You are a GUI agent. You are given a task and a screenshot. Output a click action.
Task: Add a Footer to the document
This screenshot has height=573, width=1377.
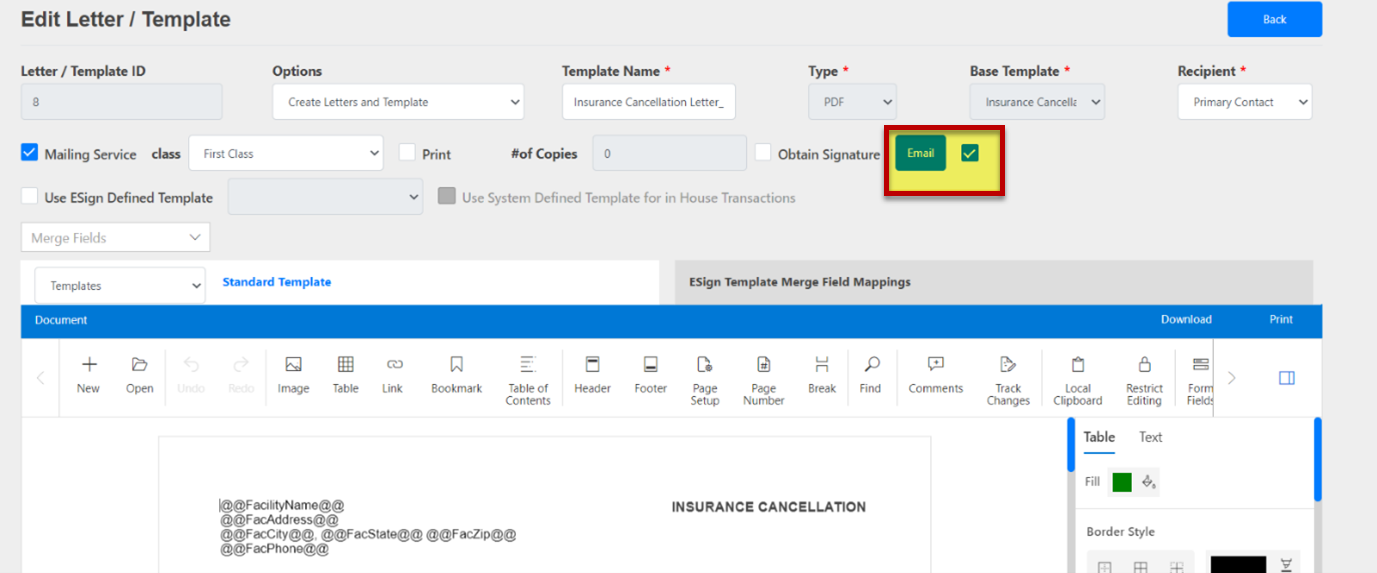pyautogui.click(x=650, y=376)
